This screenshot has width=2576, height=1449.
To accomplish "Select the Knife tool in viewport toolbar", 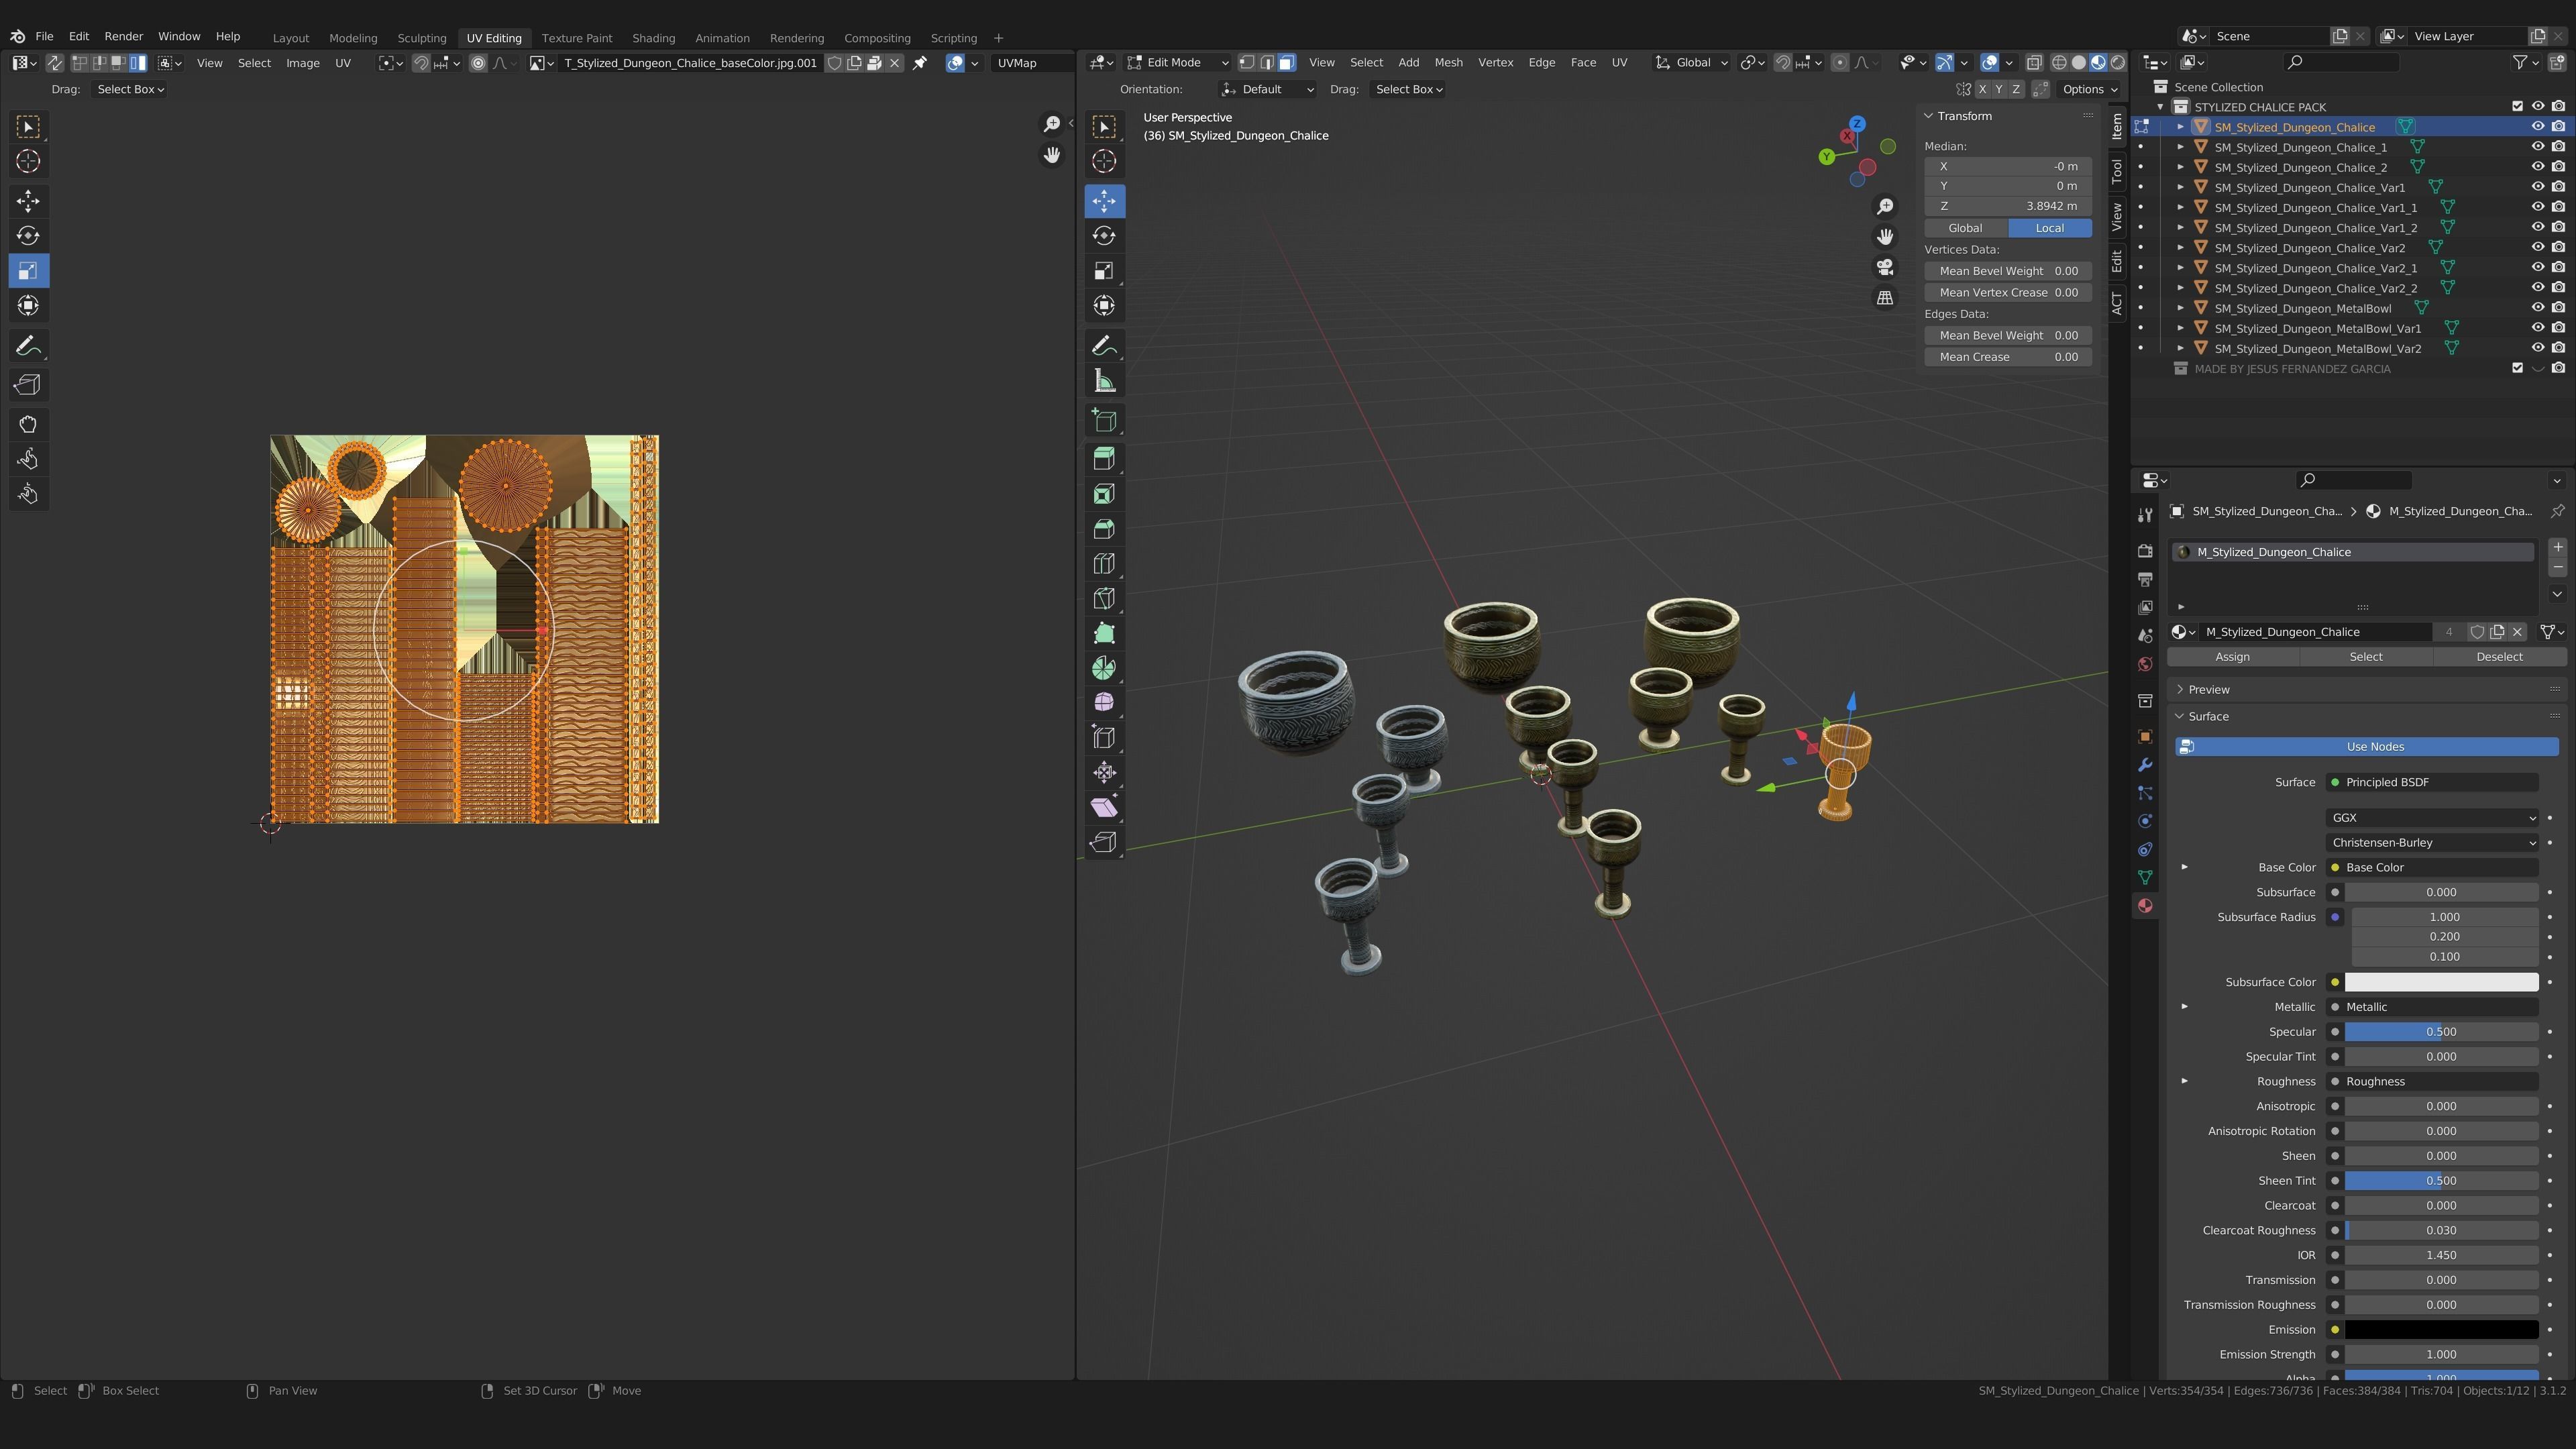I will 1104,599.
